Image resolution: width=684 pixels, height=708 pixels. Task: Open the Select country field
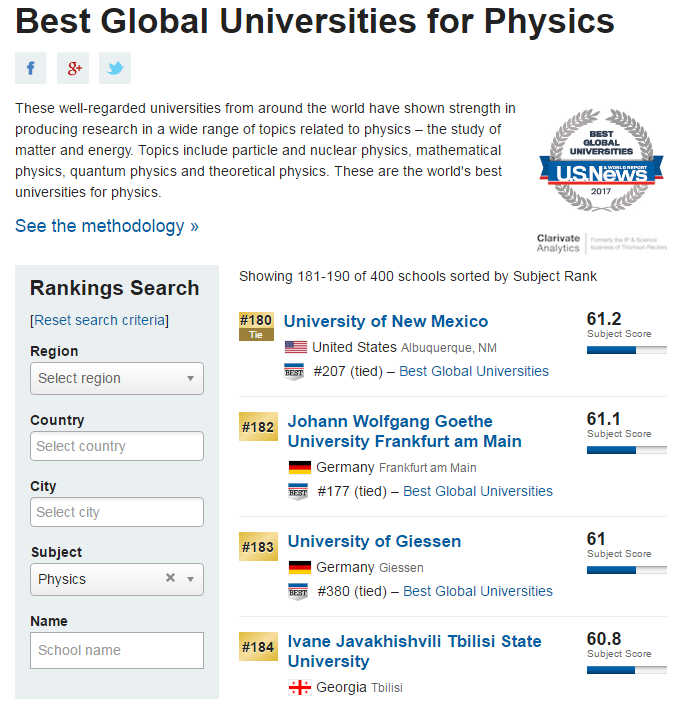[117, 446]
